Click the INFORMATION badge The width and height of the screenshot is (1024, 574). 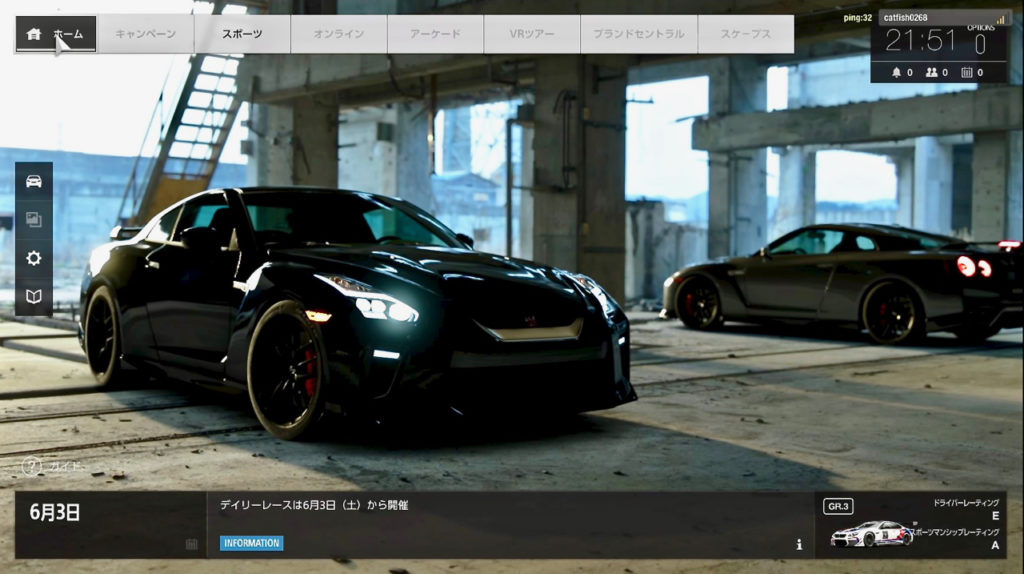(251, 543)
